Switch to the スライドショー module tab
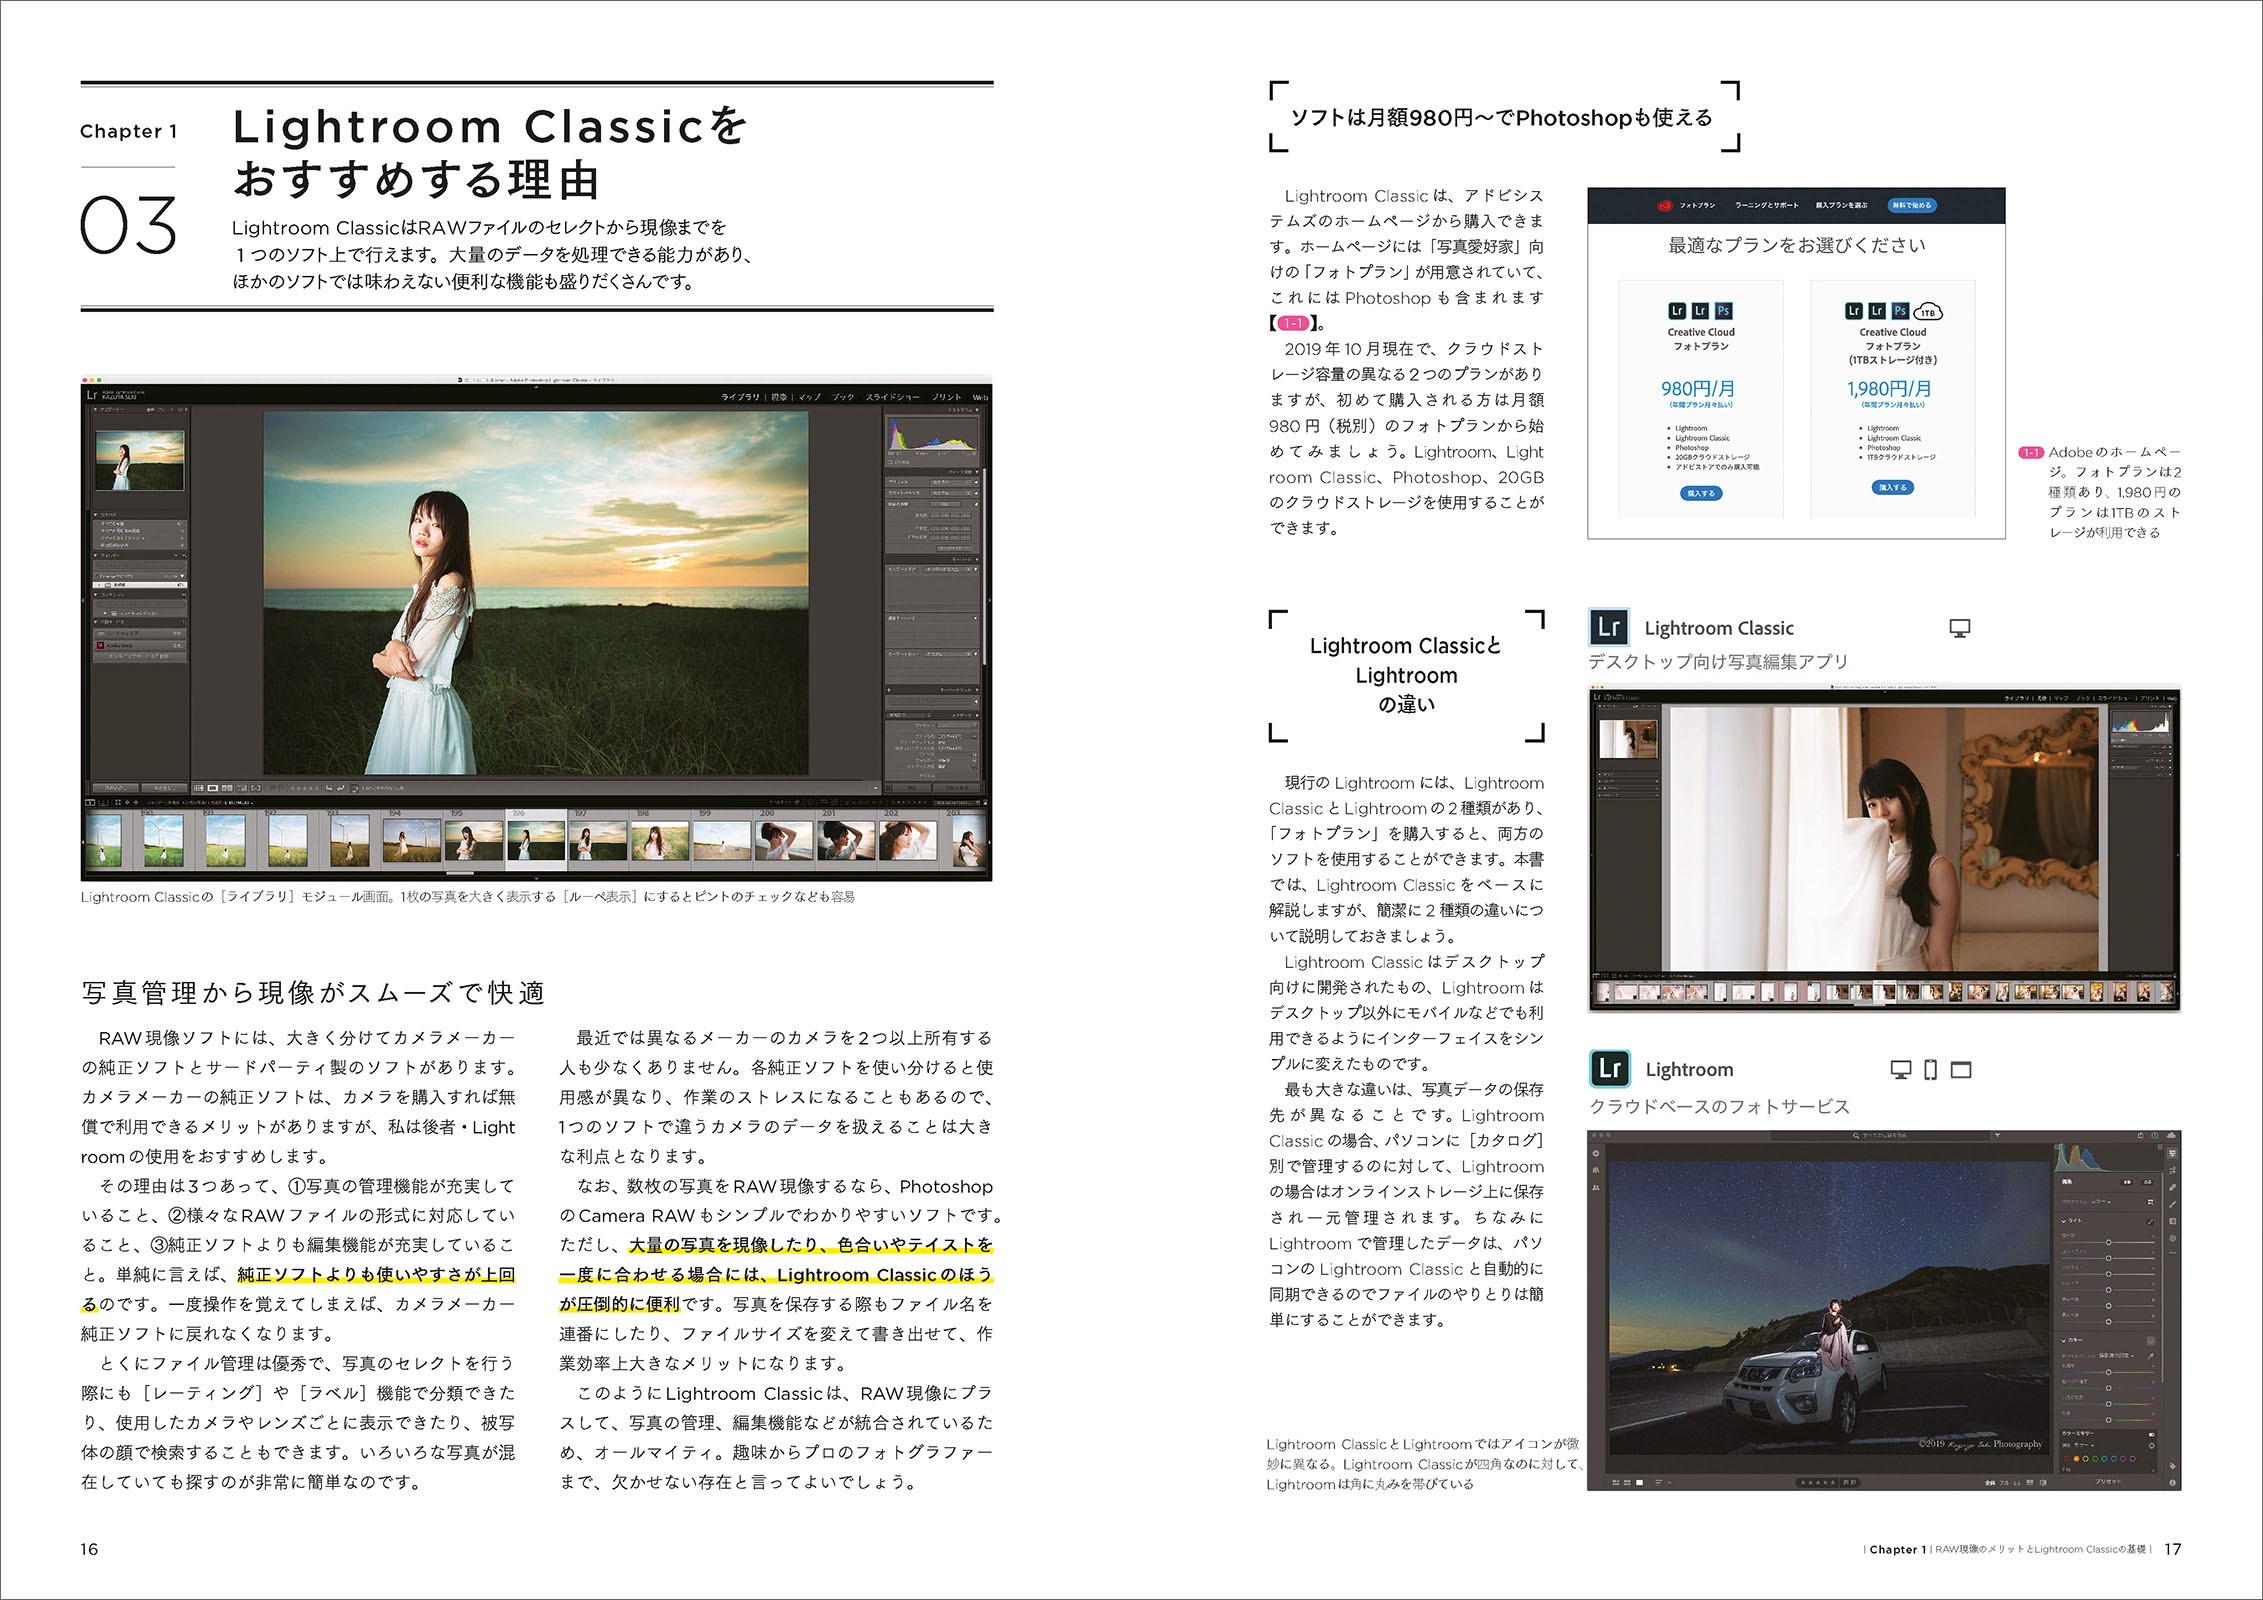 [892, 397]
